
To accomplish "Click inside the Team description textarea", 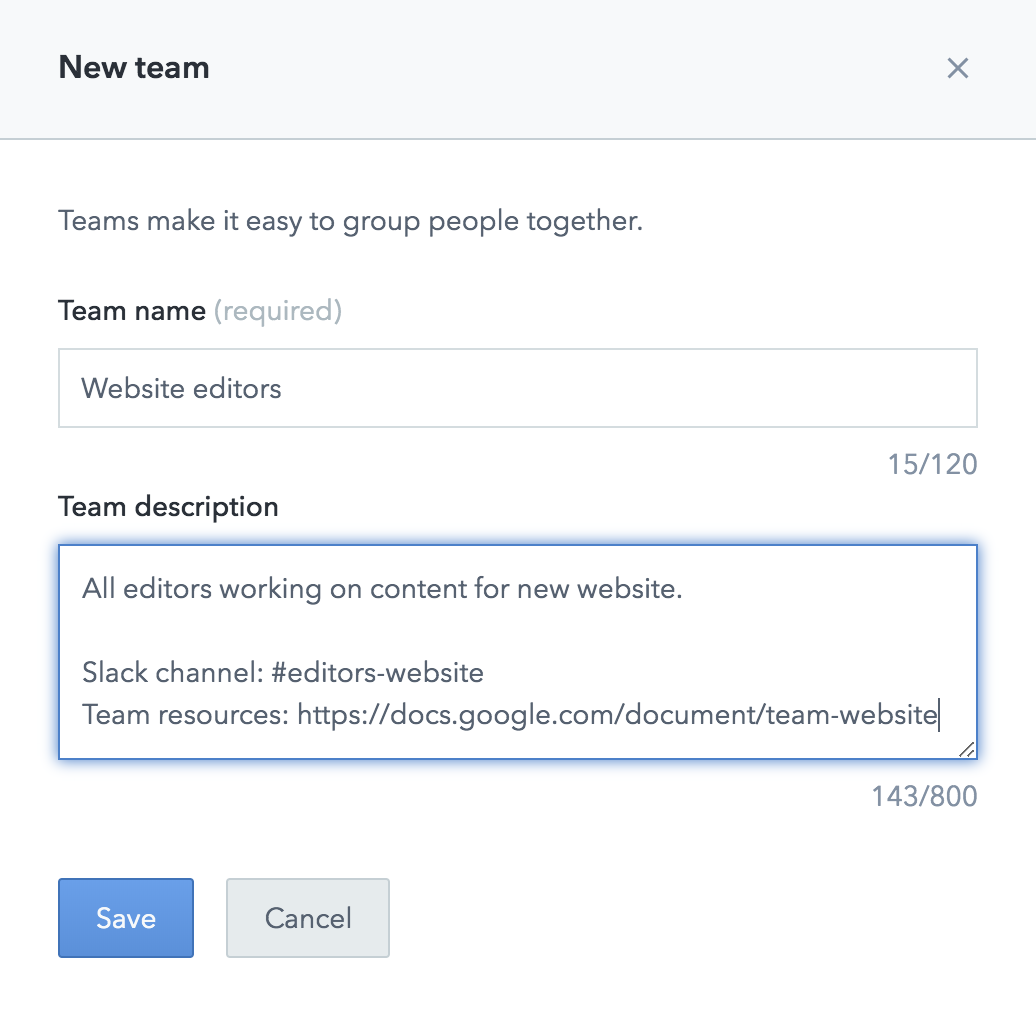I will point(517,652).
